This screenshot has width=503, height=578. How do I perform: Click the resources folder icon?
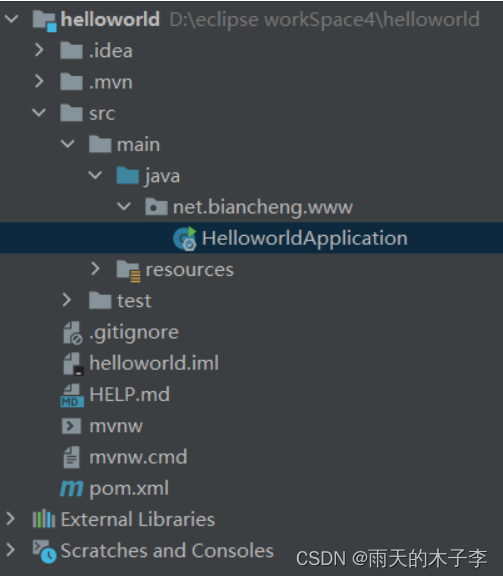(128, 270)
